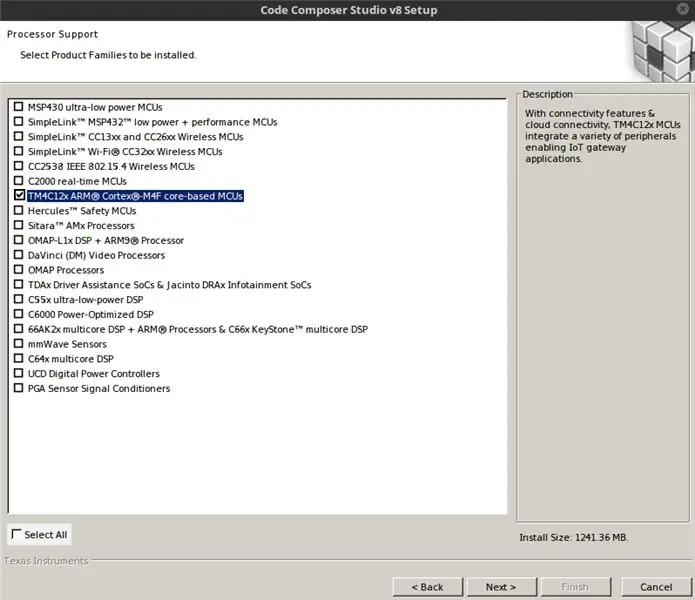
Task: Enable C2000 real-time MCUs checkbox
Action: [x=19, y=181]
